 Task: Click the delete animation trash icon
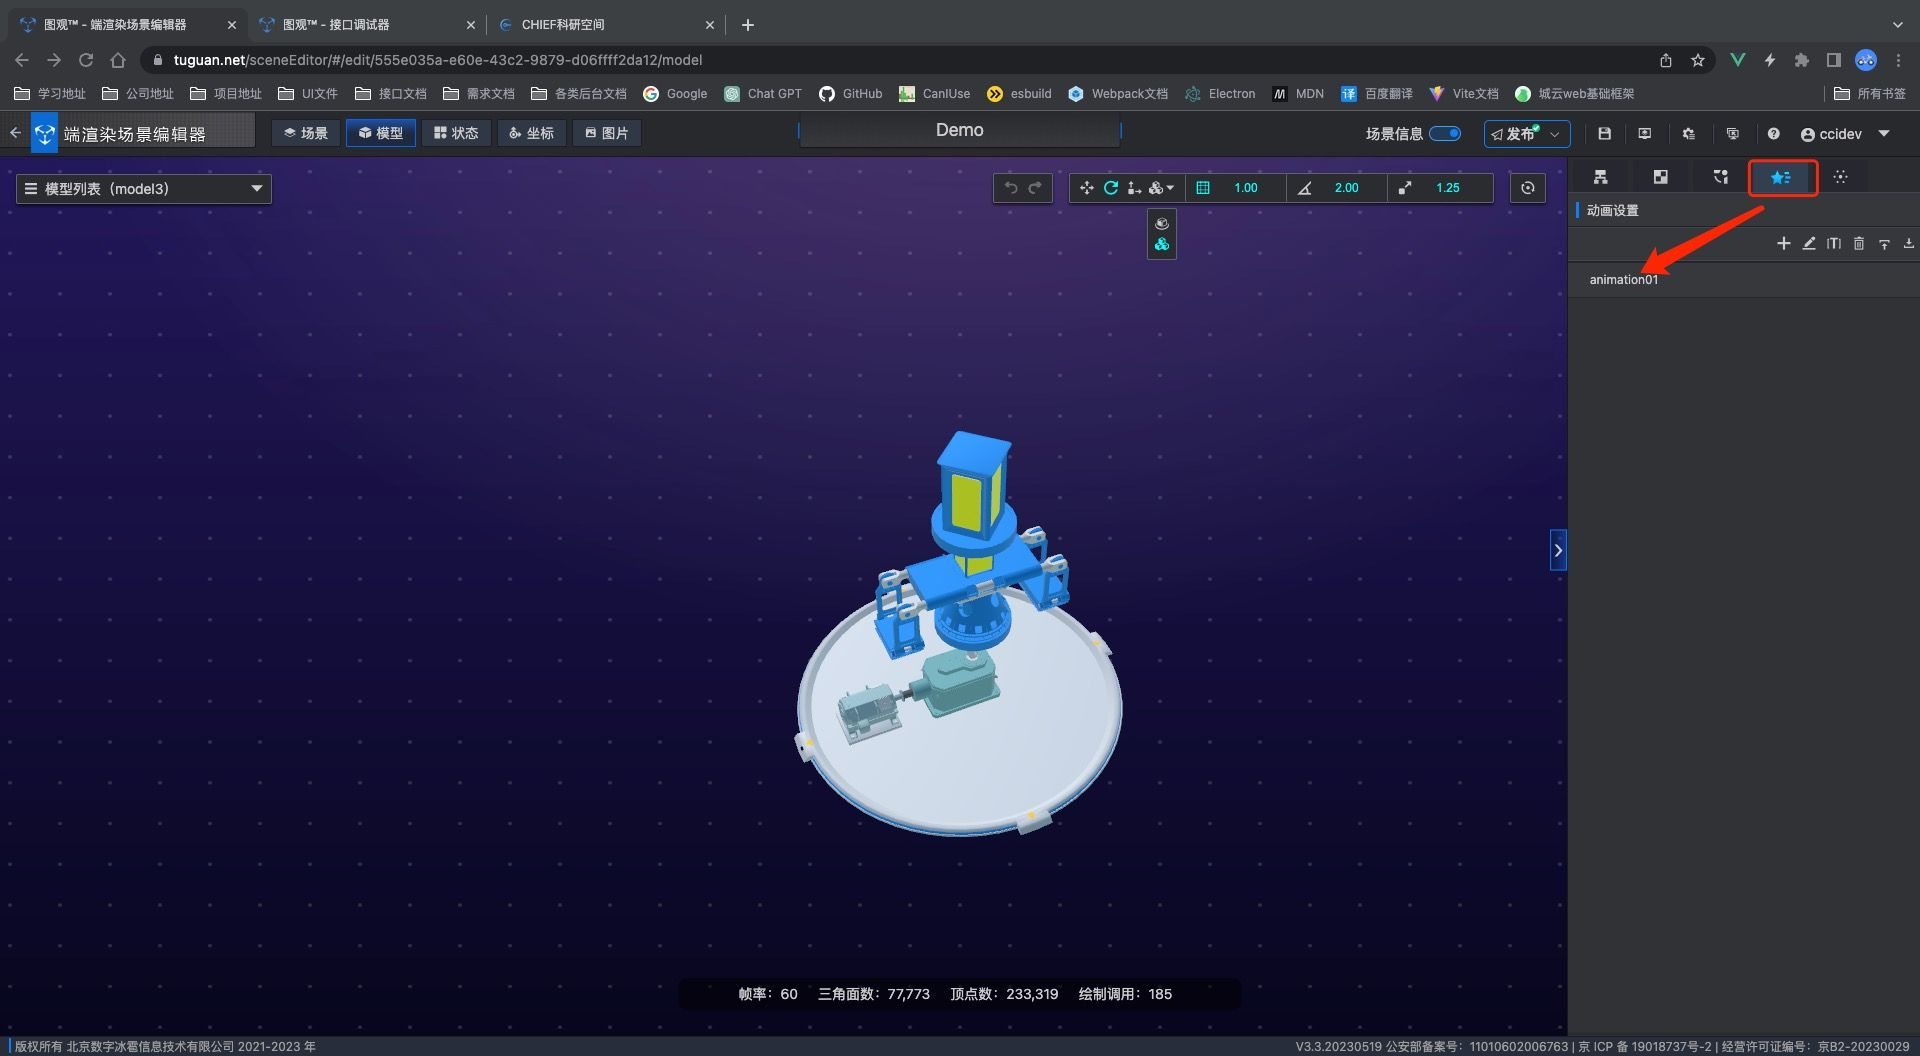click(x=1858, y=244)
